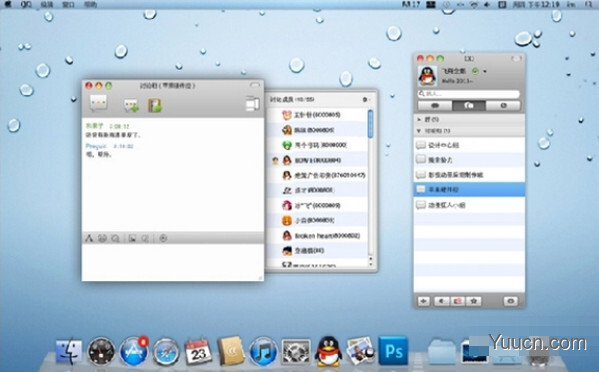Click the search field in QQ main window
Image resolution: width=599 pixels, height=372 pixels.
(x=469, y=94)
